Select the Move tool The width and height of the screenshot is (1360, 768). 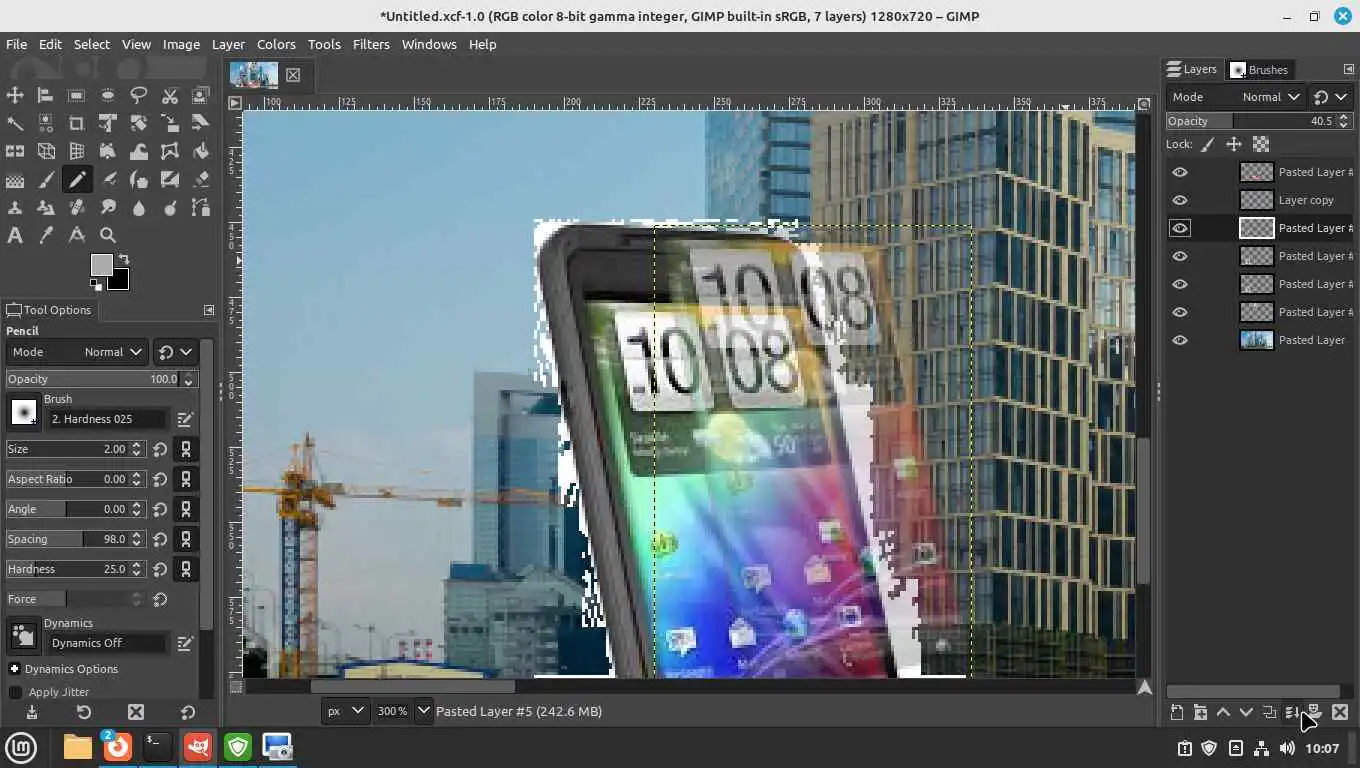(x=15, y=95)
